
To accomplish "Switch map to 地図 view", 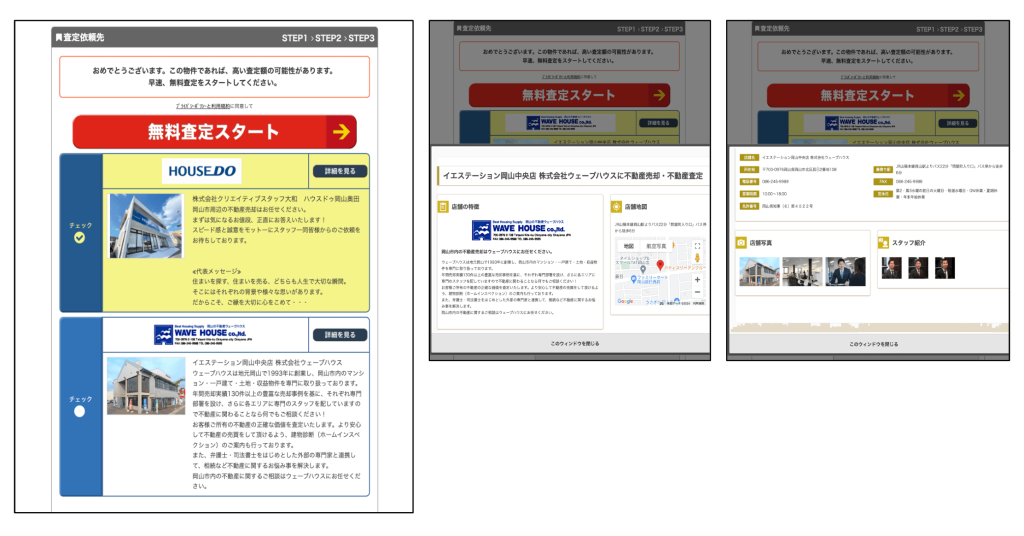I will coord(629,245).
